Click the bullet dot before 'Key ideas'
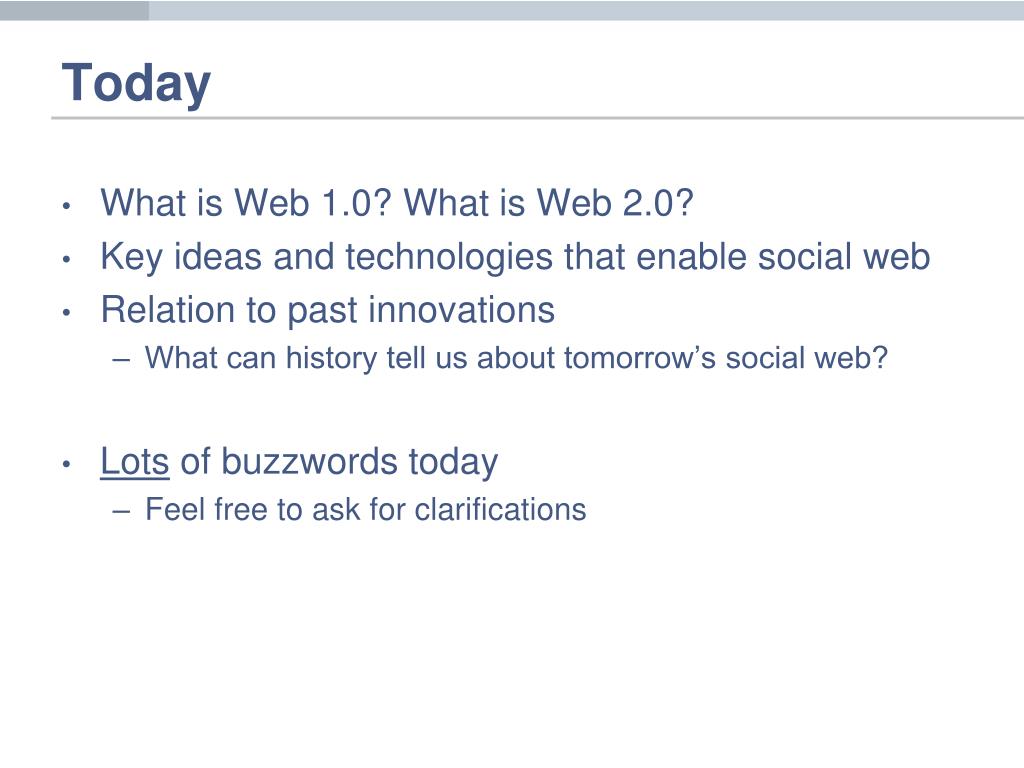The image size is (1024, 768). [x=66, y=260]
